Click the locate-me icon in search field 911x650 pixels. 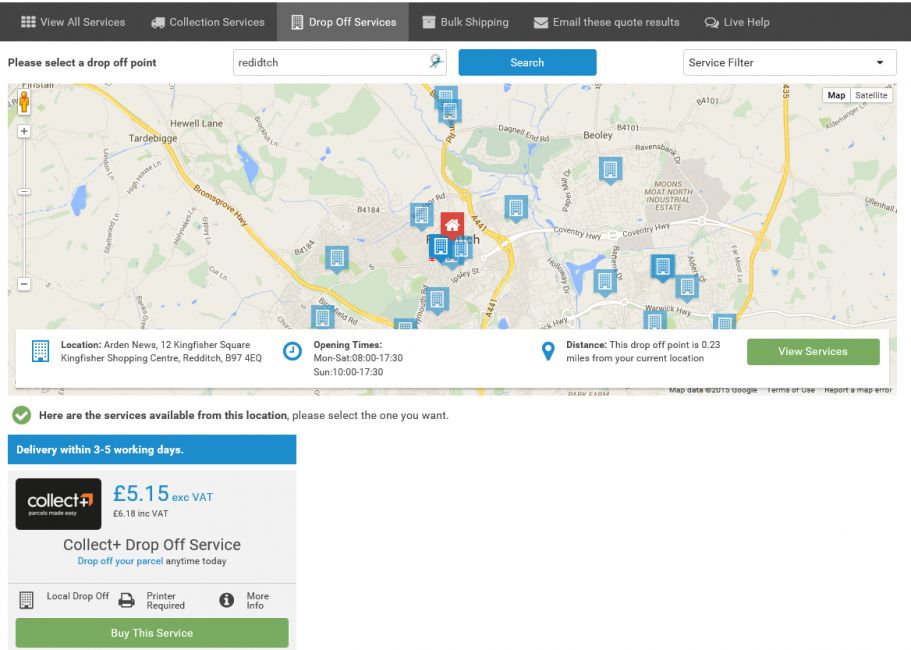[x=436, y=61]
